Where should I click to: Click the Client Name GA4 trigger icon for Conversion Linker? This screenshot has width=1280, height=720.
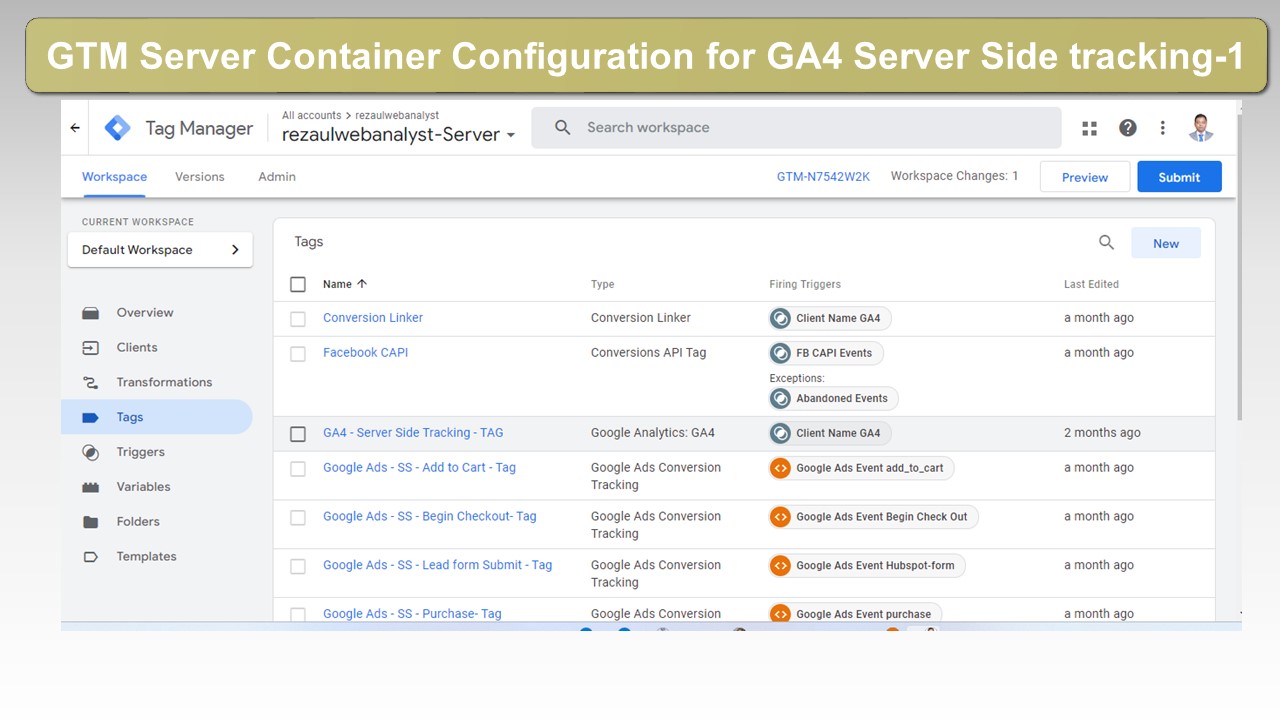point(780,319)
